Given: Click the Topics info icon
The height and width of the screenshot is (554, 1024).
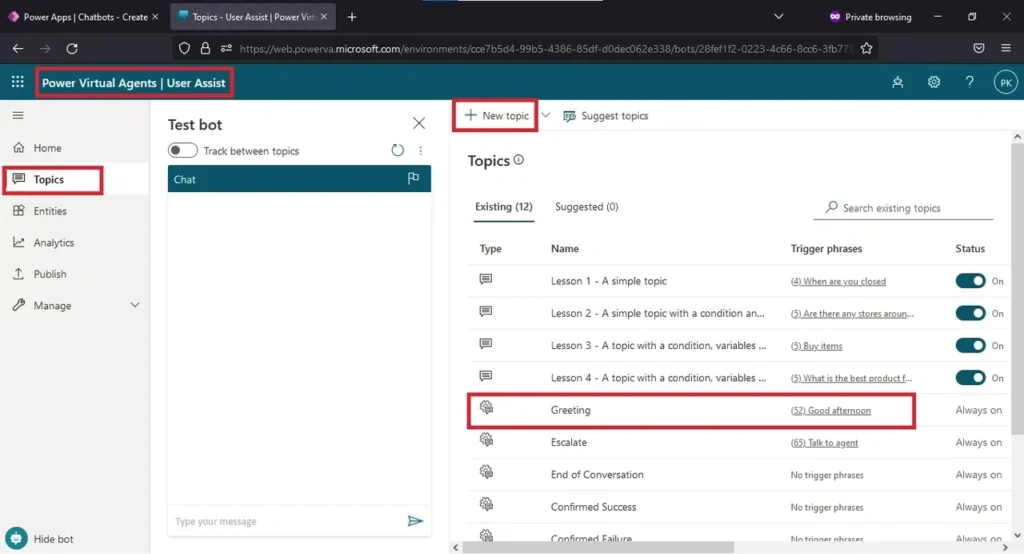Looking at the screenshot, I should pos(519,159).
